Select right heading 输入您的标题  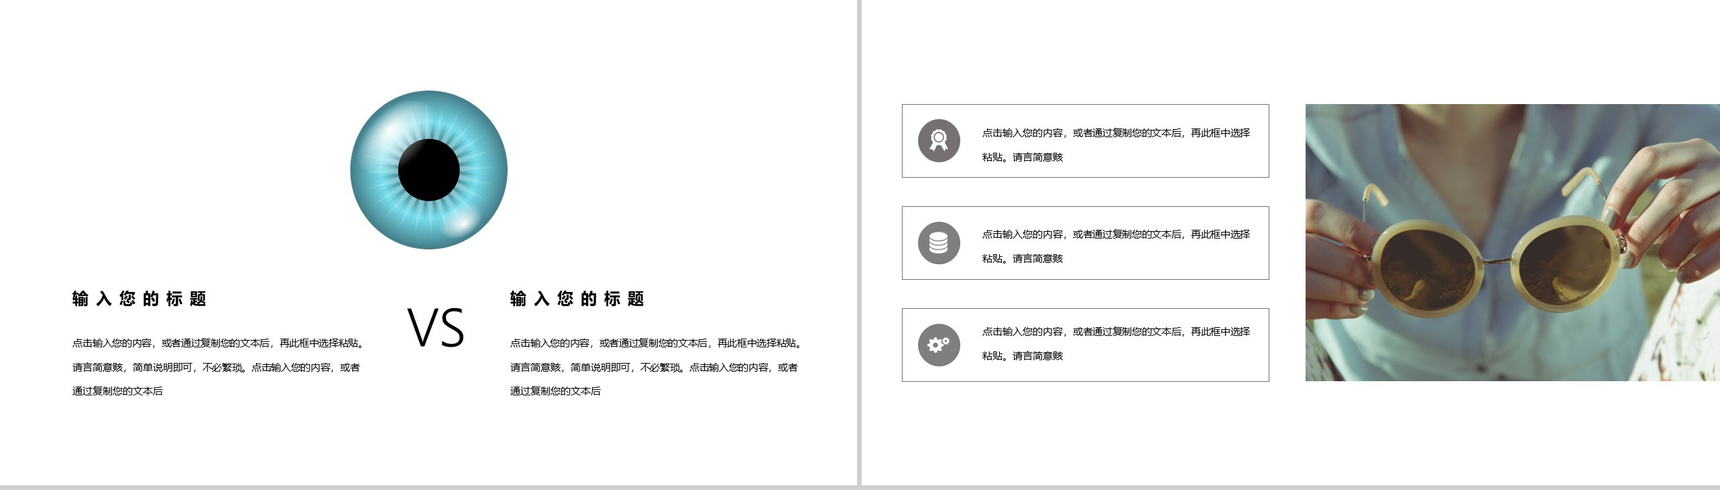click(x=577, y=299)
